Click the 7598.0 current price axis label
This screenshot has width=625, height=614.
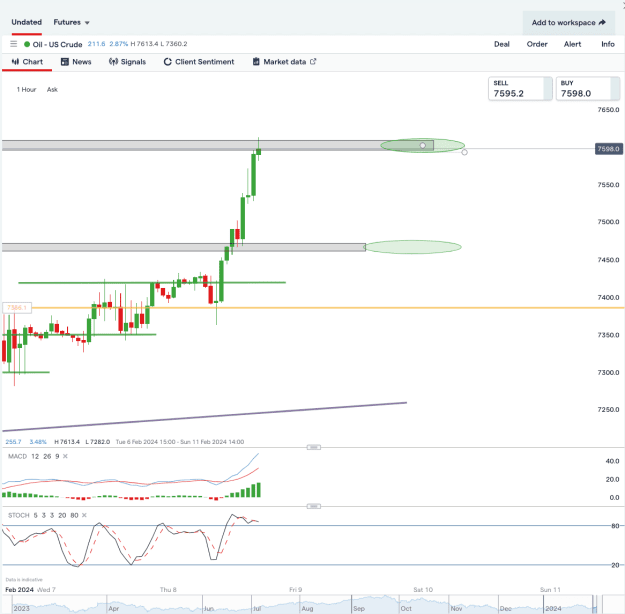pos(609,149)
